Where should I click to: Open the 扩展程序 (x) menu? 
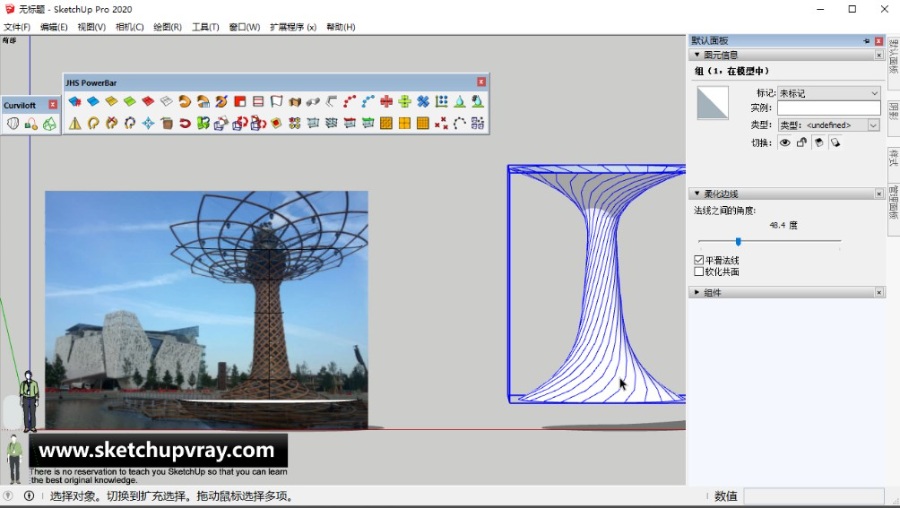coord(293,27)
